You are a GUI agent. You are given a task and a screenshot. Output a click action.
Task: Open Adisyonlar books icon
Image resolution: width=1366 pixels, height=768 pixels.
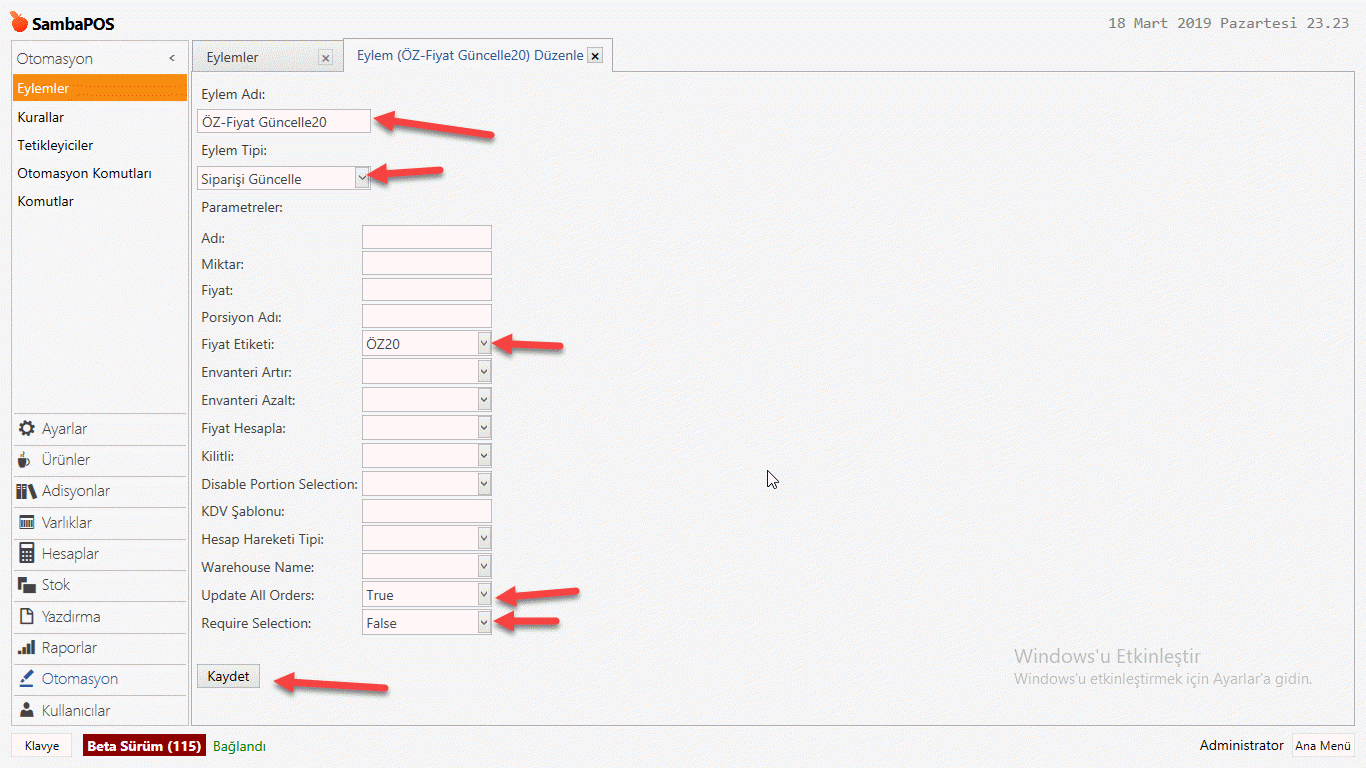click(27, 491)
